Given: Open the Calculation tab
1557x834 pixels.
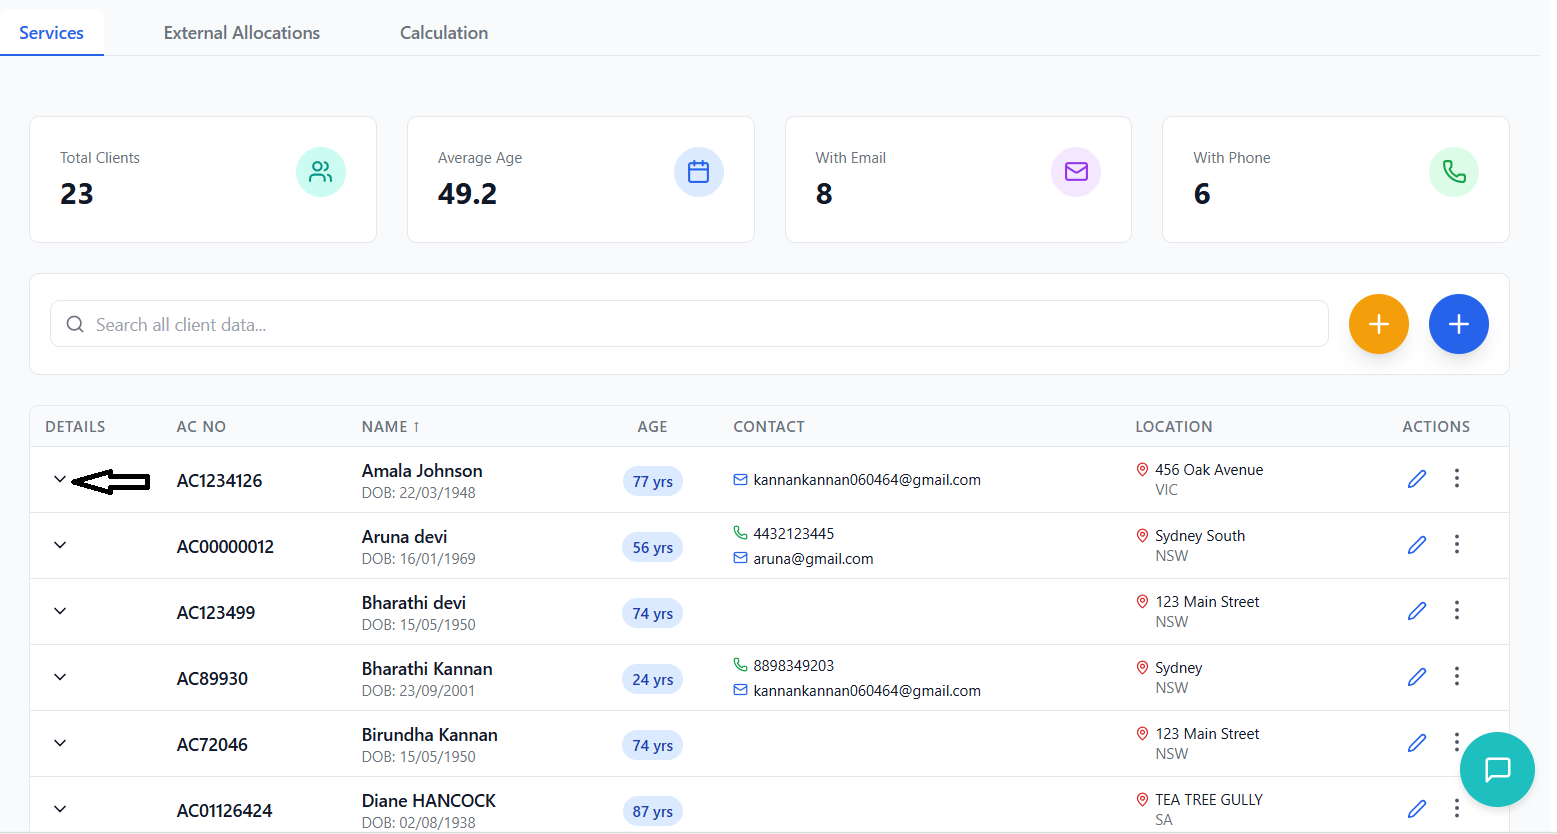Looking at the screenshot, I should point(444,33).
